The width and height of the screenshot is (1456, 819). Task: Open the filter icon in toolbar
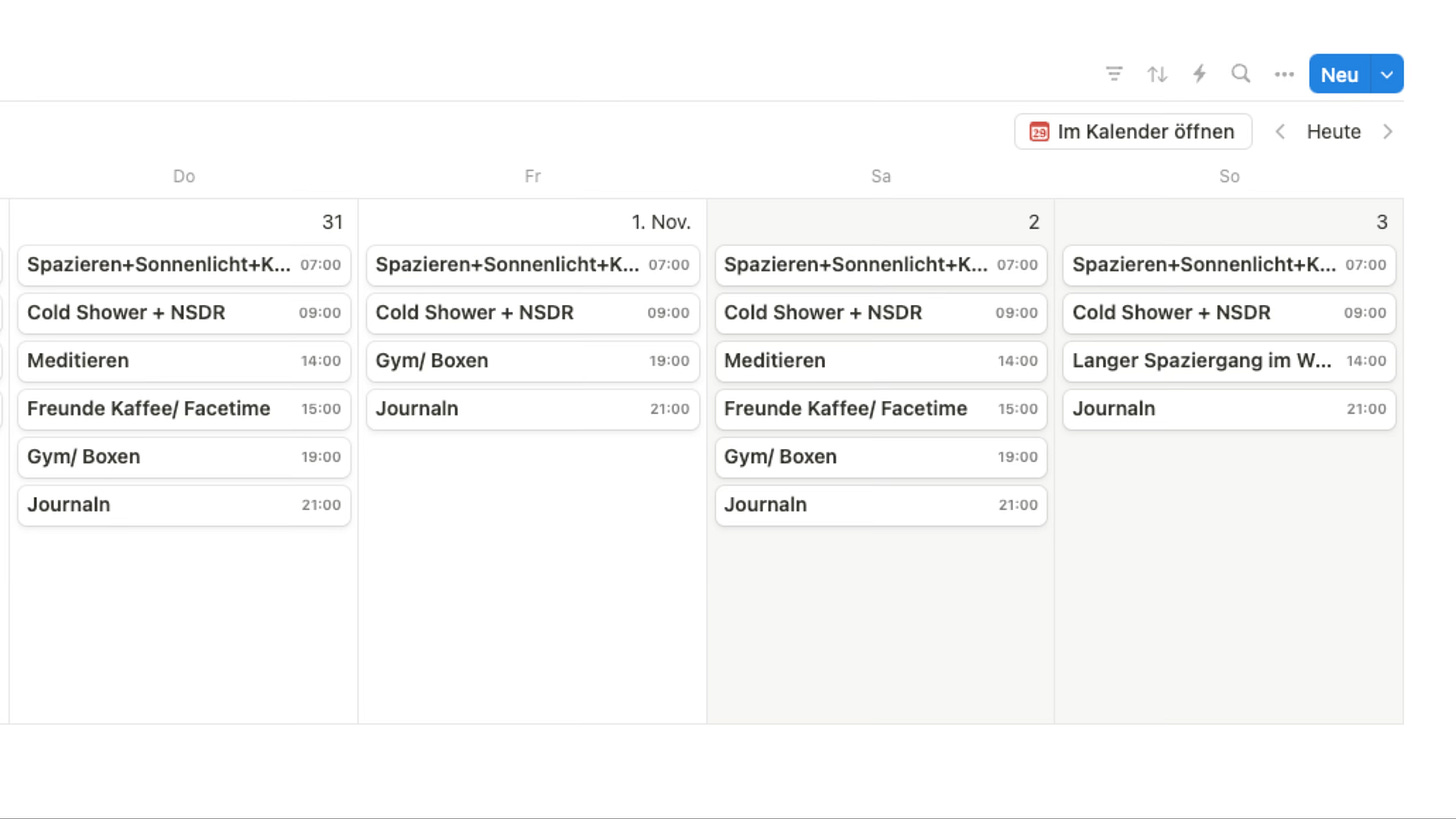(x=1114, y=74)
